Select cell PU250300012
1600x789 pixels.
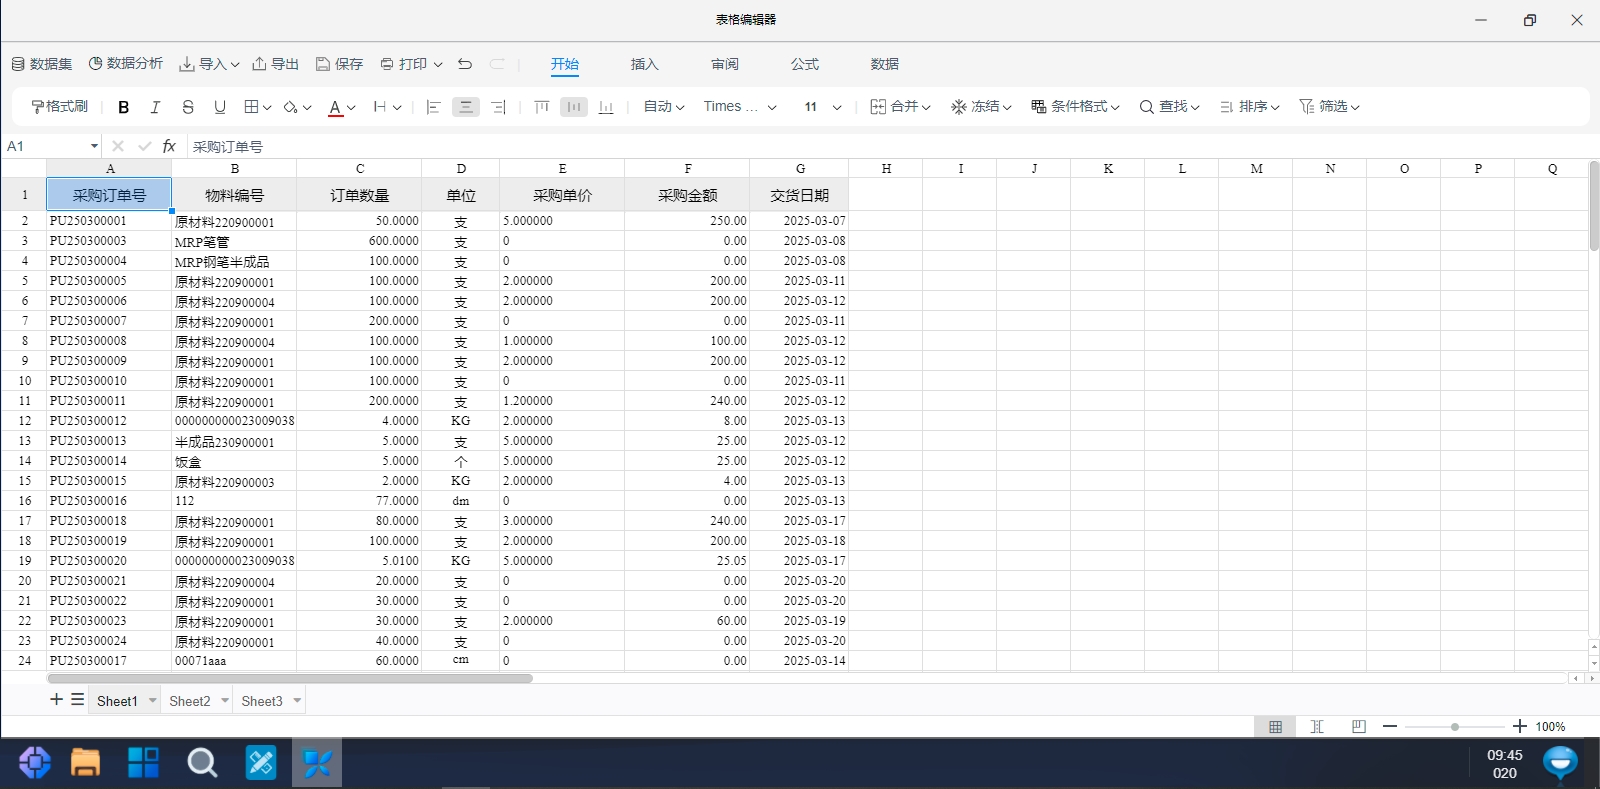(x=109, y=421)
